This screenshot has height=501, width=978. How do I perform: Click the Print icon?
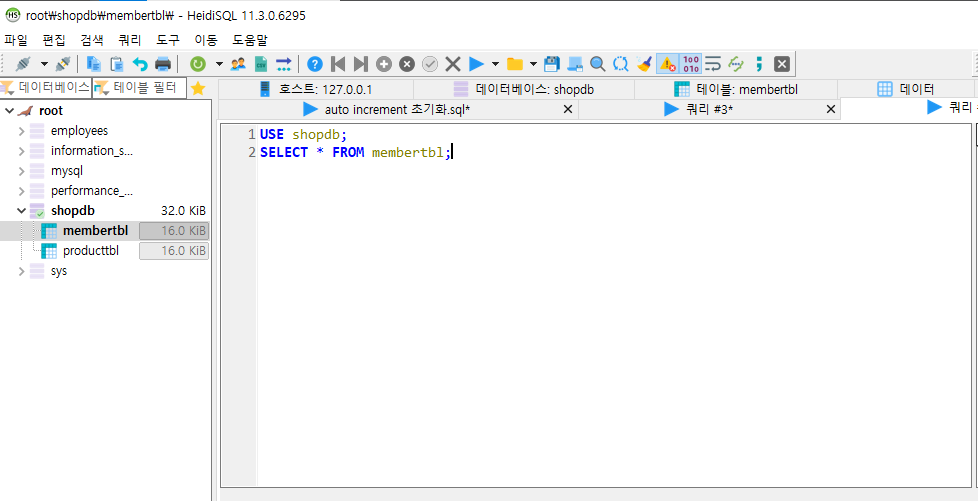(163, 64)
